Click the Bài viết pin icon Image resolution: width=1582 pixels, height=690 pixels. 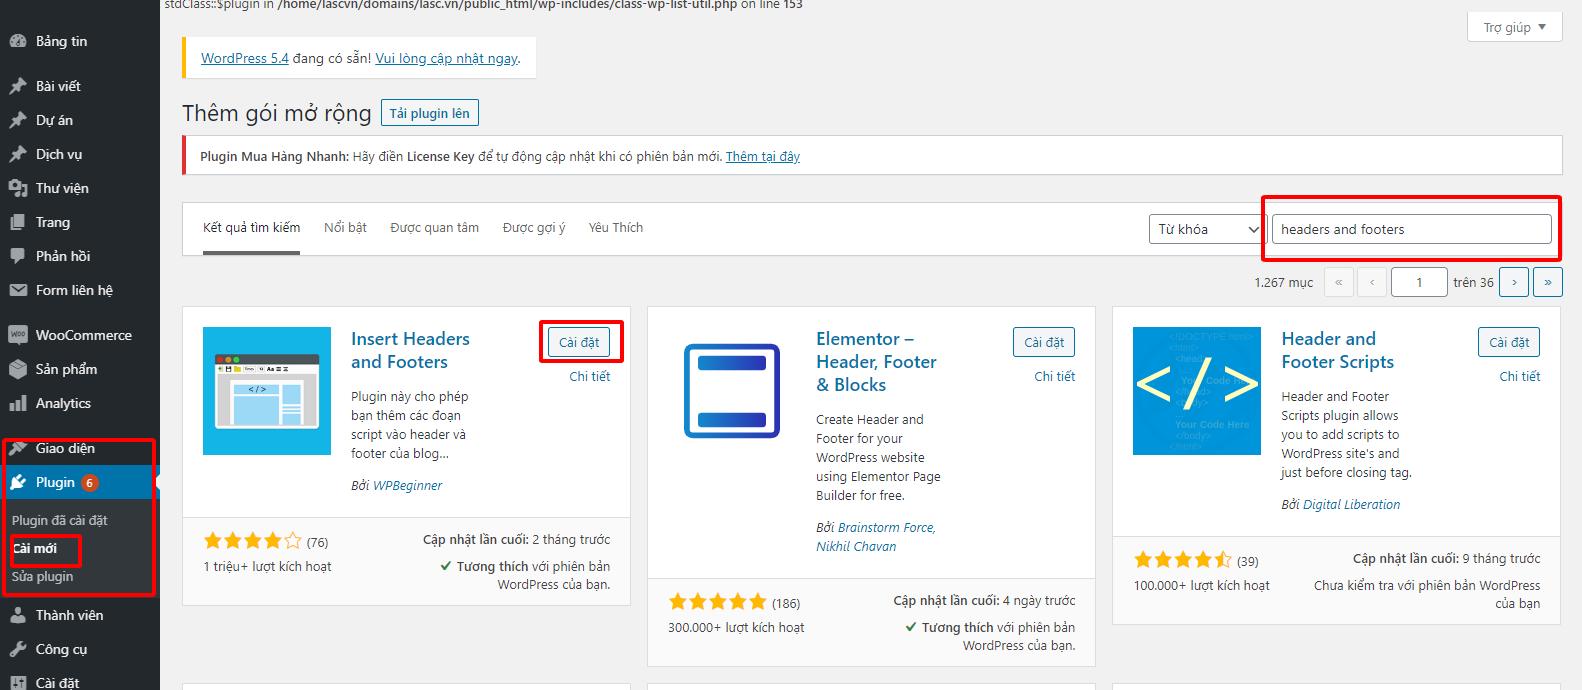17,86
